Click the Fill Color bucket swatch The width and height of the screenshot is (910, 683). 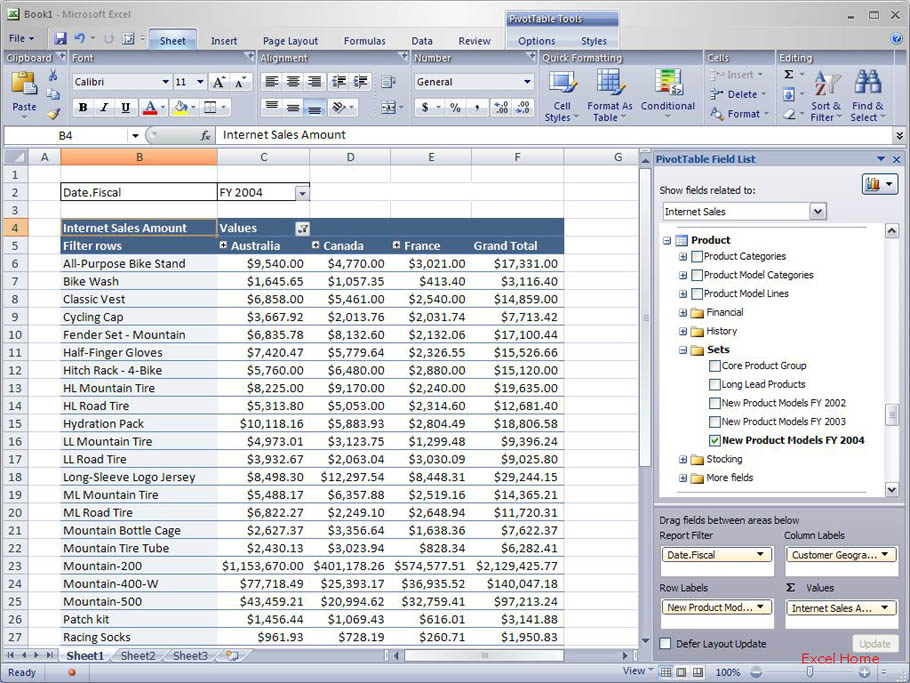point(181,107)
